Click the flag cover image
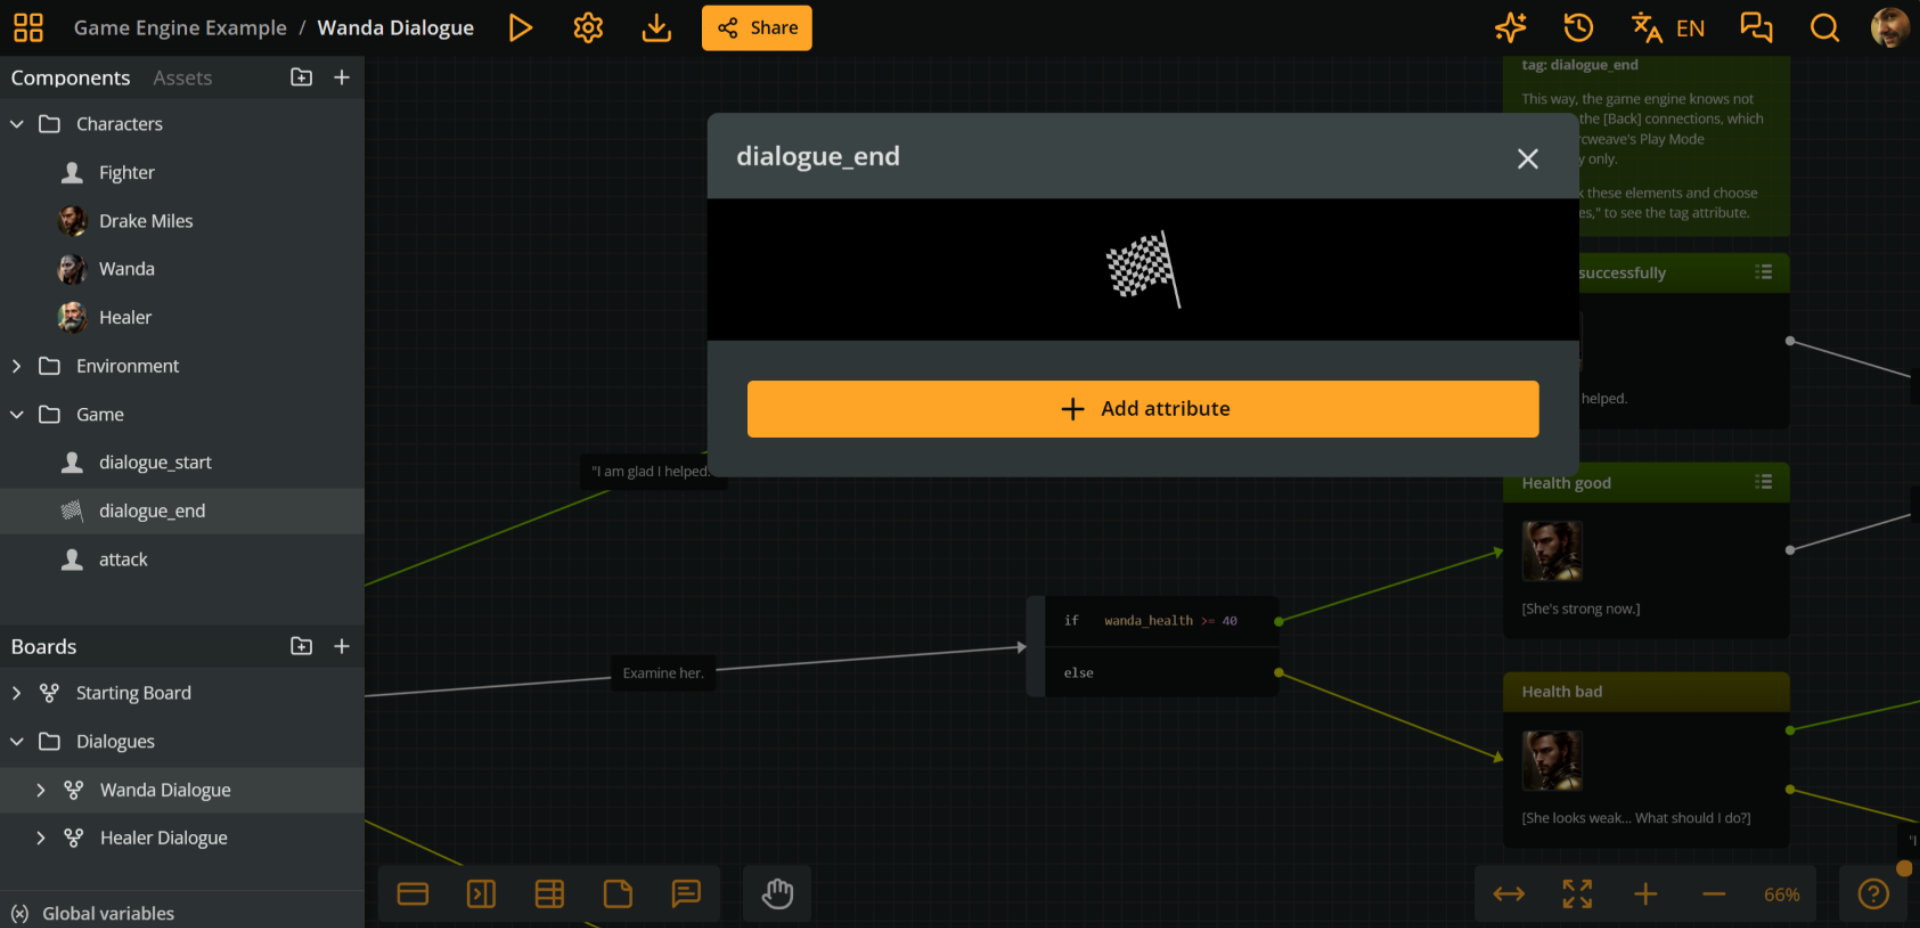The width and height of the screenshot is (1920, 928). pyautogui.click(x=1143, y=269)
